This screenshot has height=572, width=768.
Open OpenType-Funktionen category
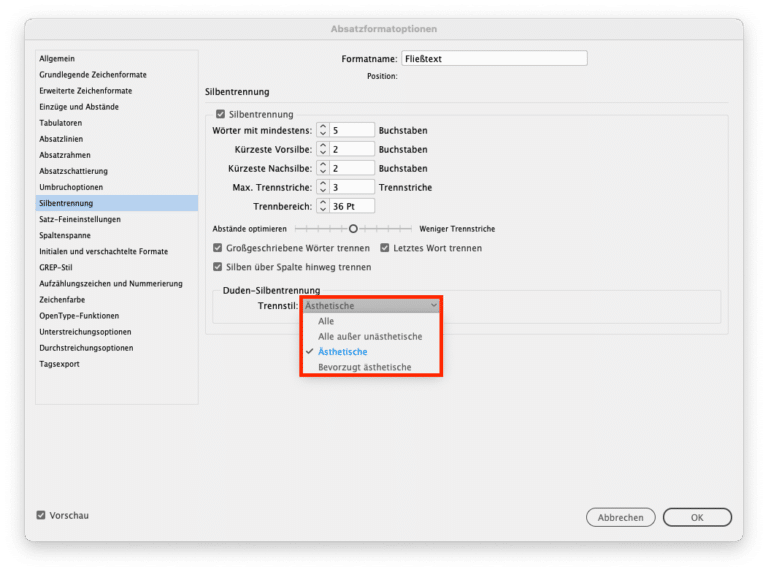tap(117, 316)
